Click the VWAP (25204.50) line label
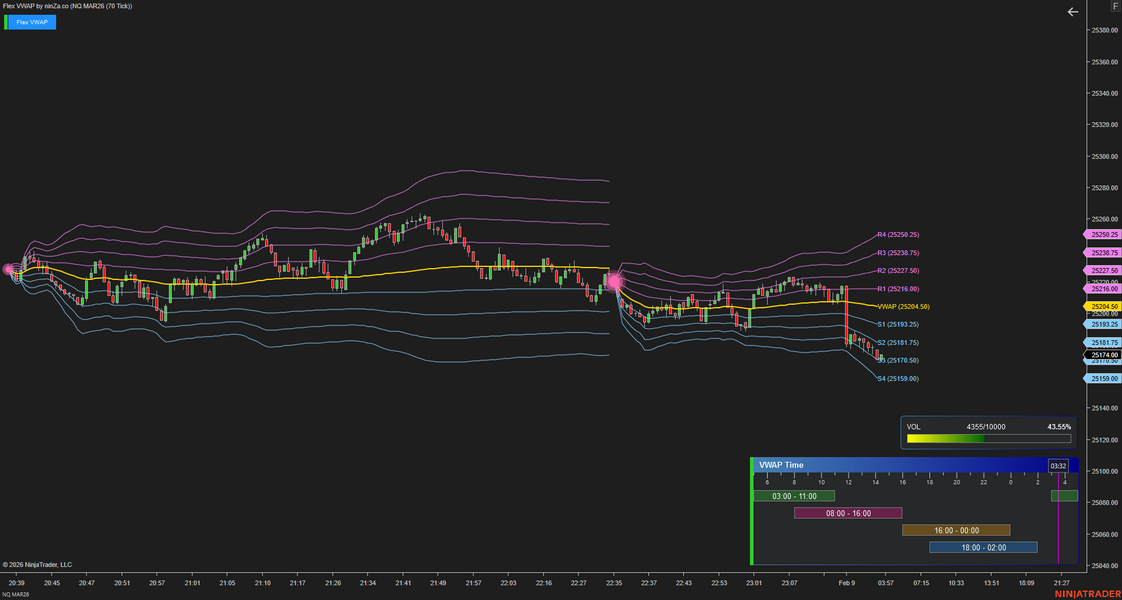This screenshot has height=600, width=1122. point(902,307)
